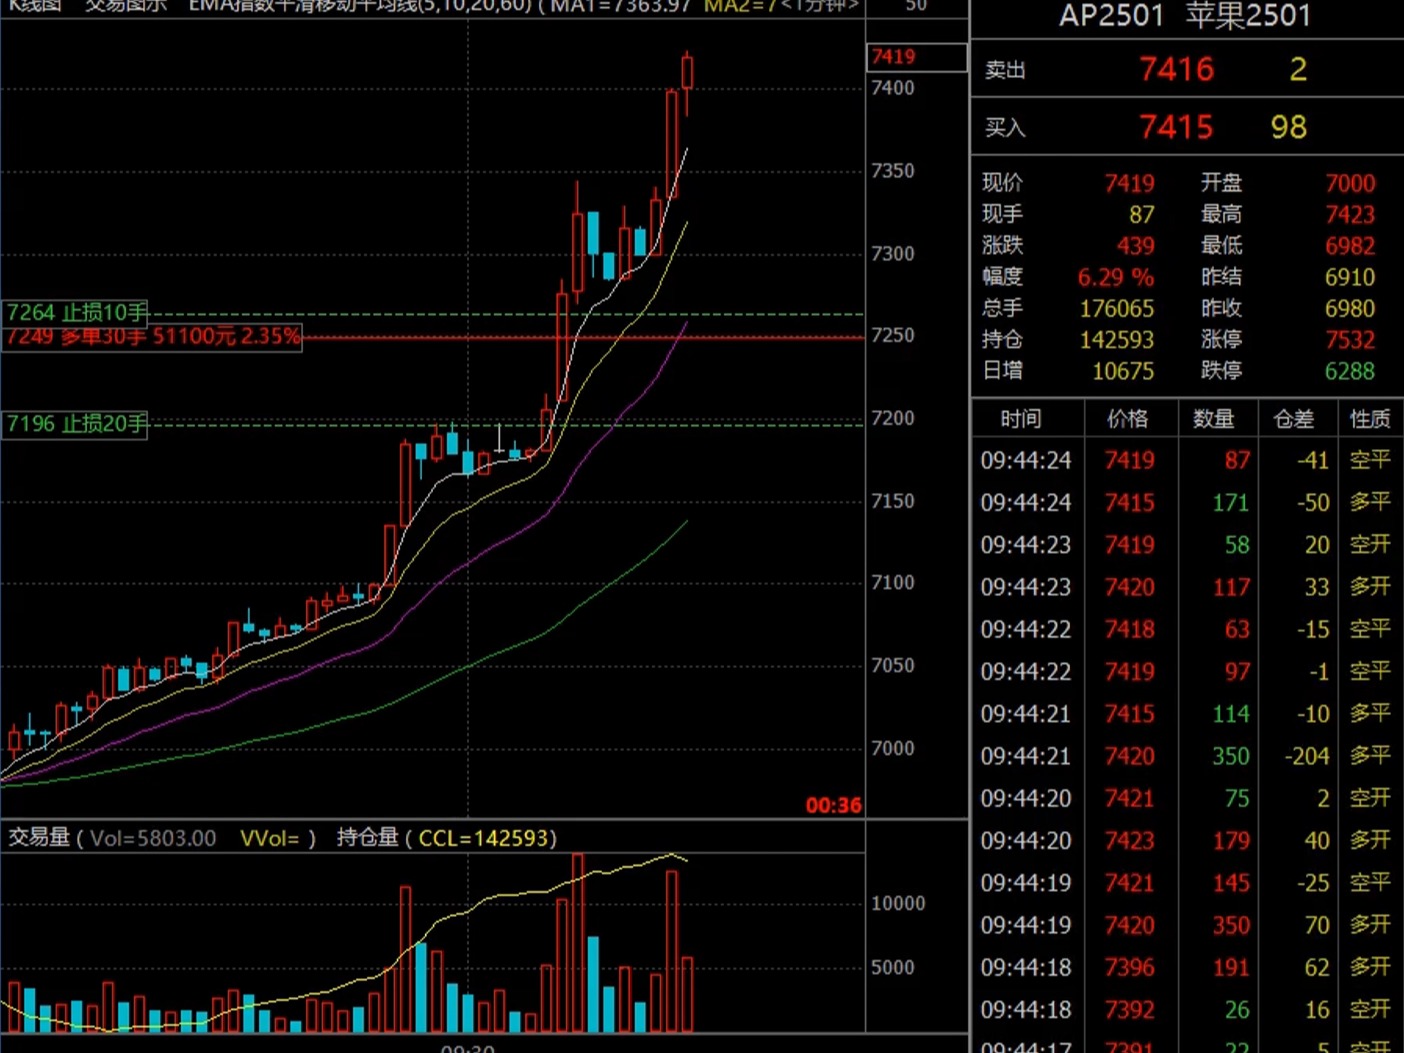Click the 交易图示 label in chart header
The width and height of the screenshot is (1404, 1053).
pyautogui.click(x=125, y=6)
